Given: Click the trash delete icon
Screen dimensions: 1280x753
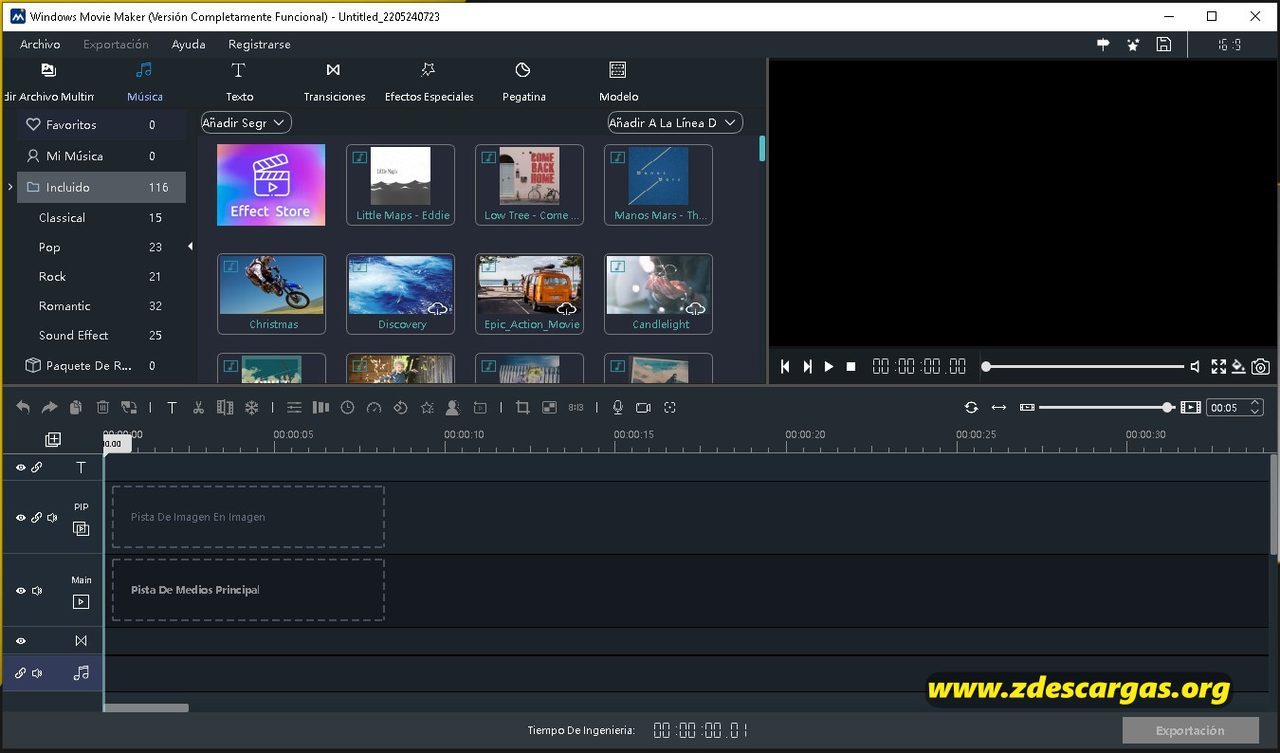Looking at the screenshot, I should (x=102, y=407).
